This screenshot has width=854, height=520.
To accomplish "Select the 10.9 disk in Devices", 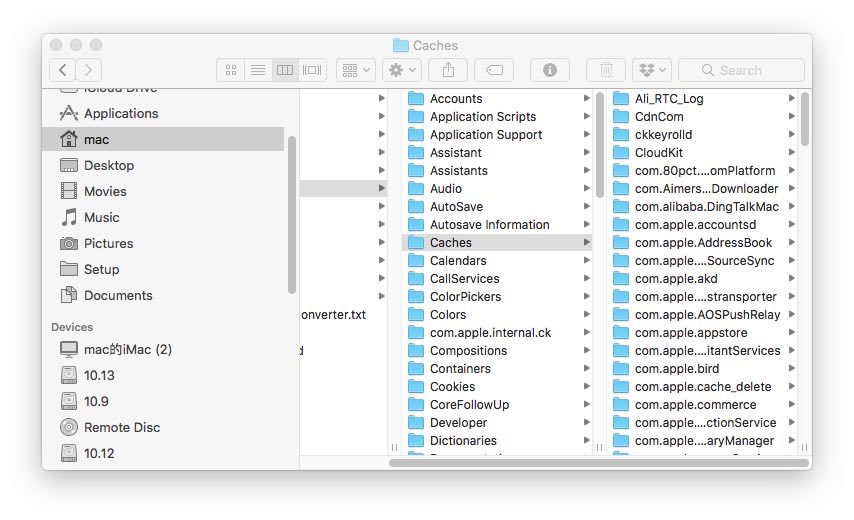I will pyautogui.click(x=163, y=401).
